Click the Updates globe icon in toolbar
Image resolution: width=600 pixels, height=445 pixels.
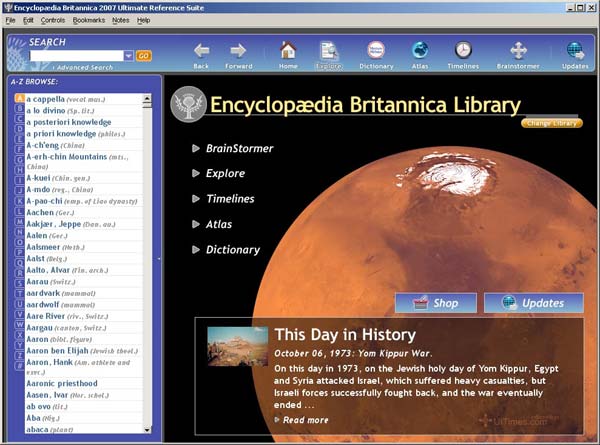[x=575, y=51]
